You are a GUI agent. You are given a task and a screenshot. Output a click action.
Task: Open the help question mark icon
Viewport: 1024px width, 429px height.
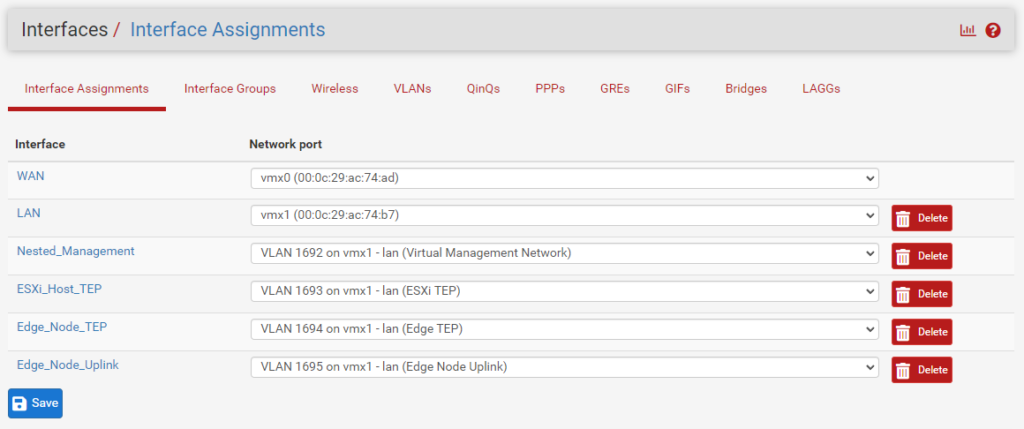click(993, 30)
